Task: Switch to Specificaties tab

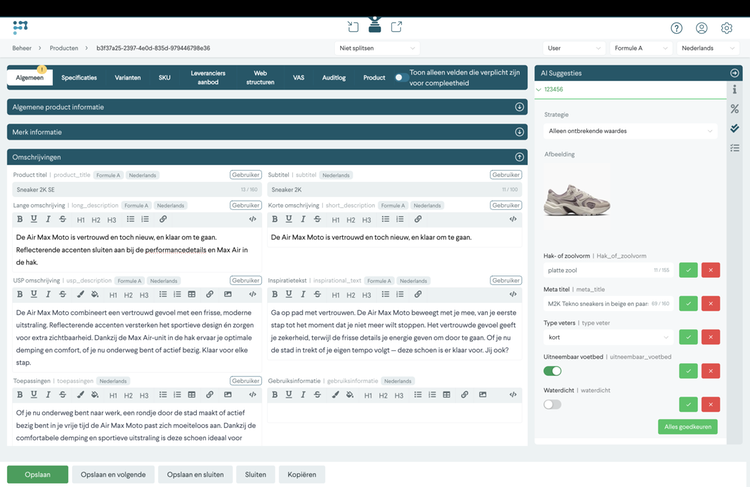Action: (x=79, y=77)
